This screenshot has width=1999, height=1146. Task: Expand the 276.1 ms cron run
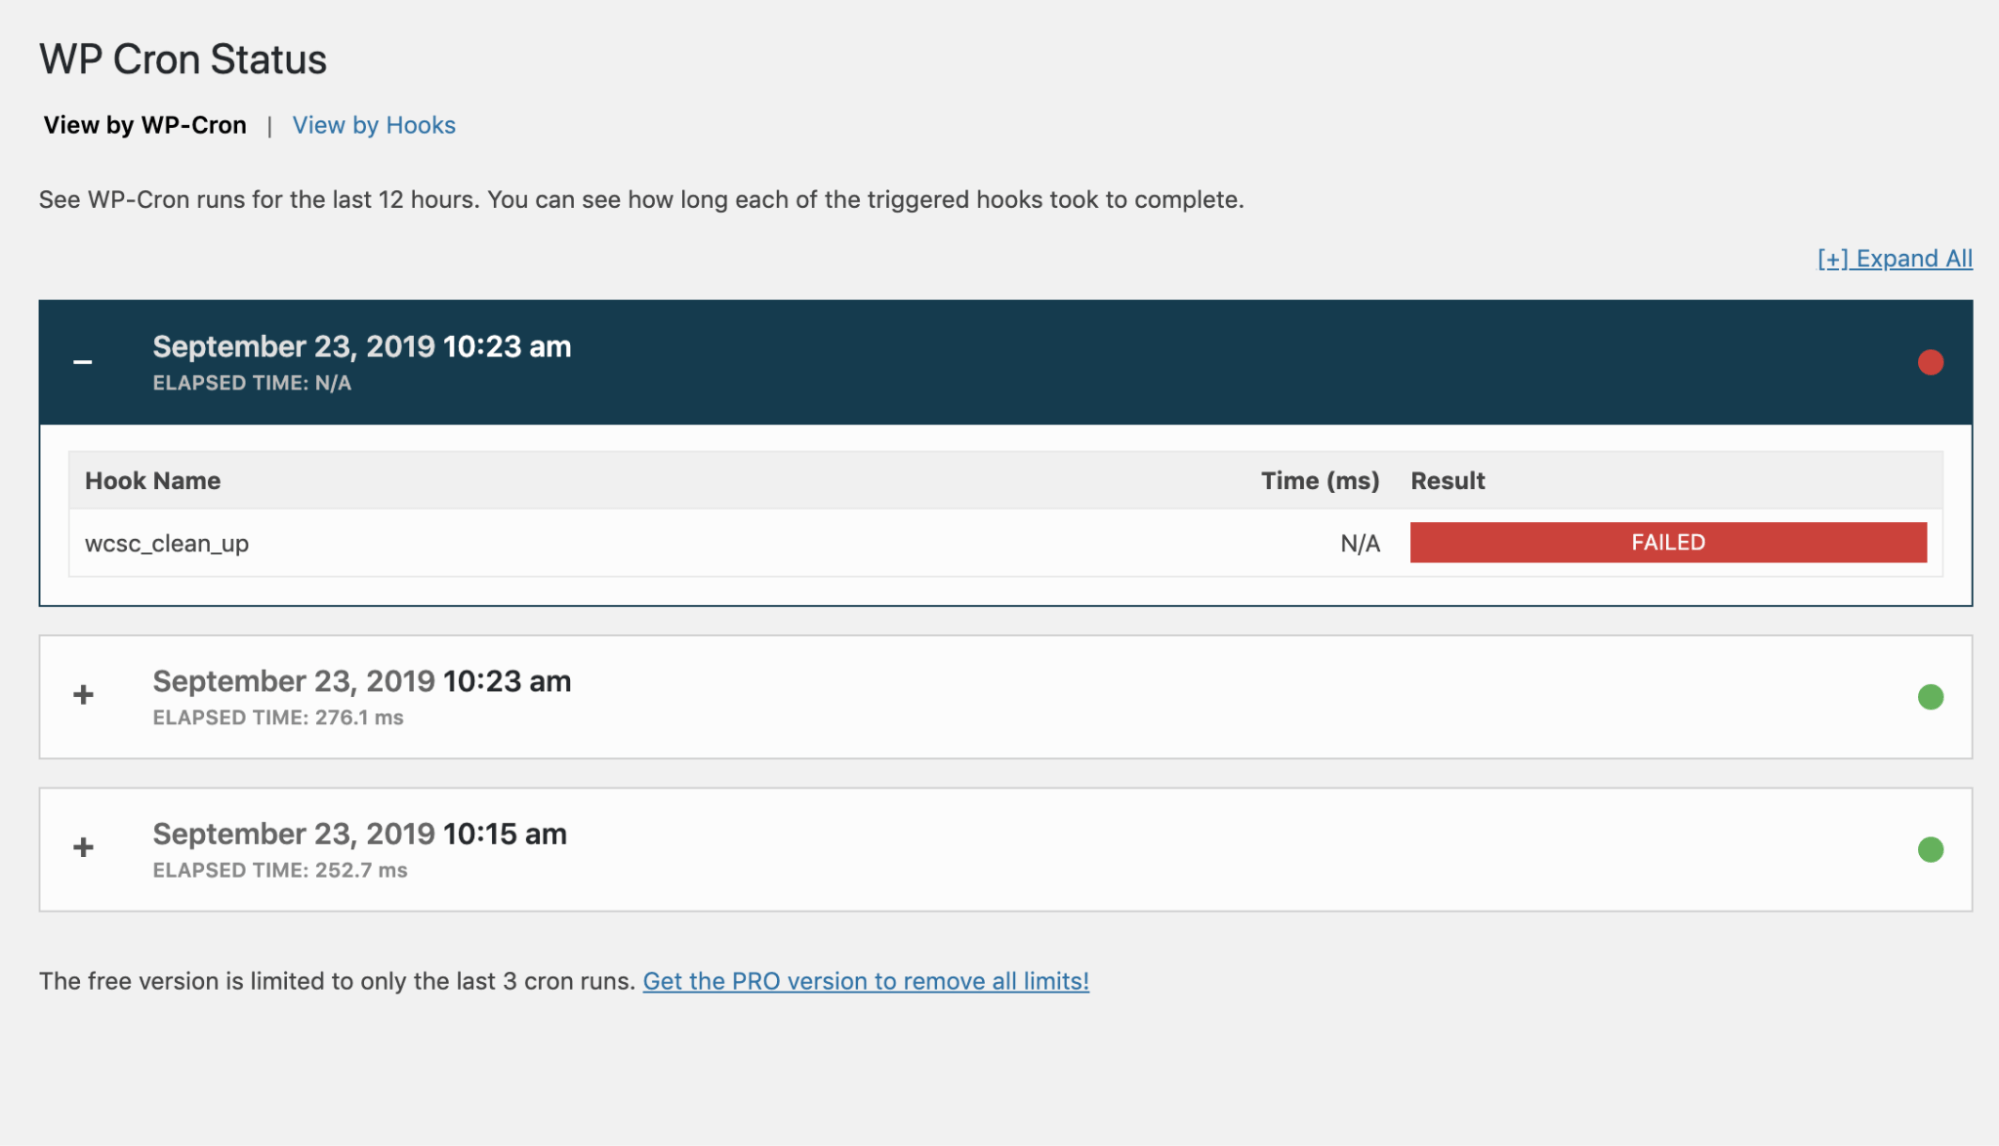[83, 695]
